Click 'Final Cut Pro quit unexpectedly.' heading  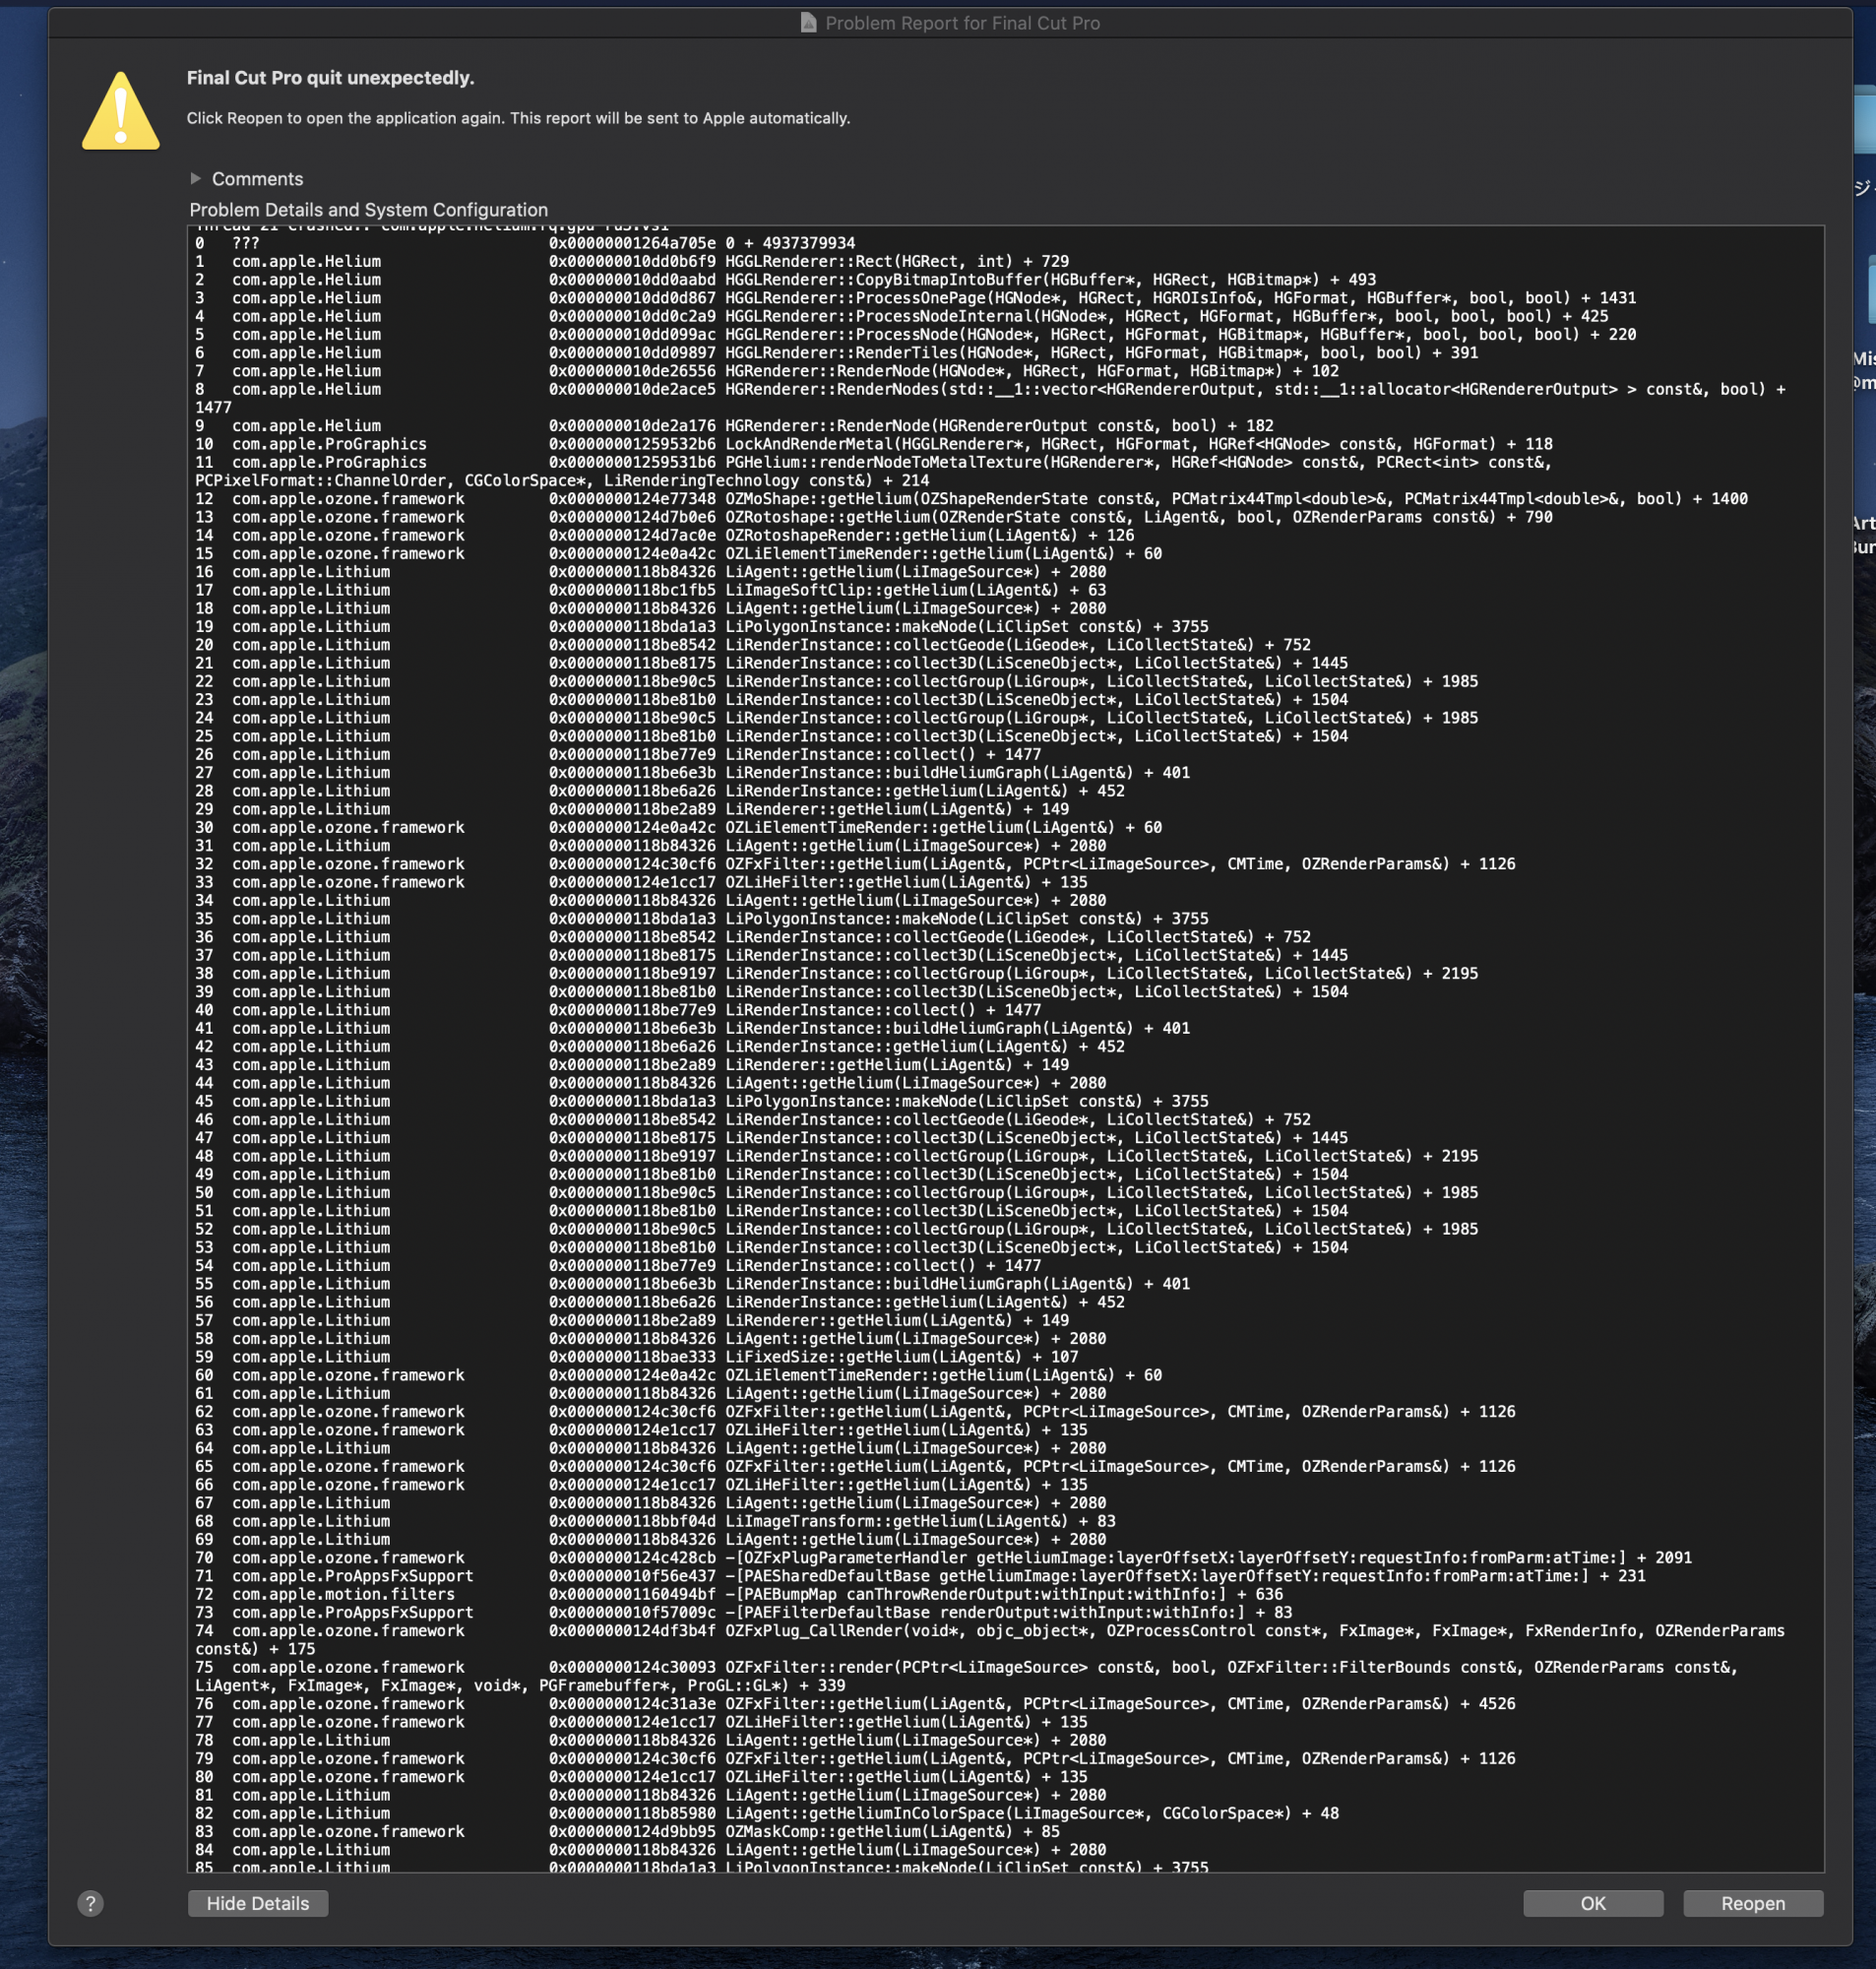(x=330, y=78)
